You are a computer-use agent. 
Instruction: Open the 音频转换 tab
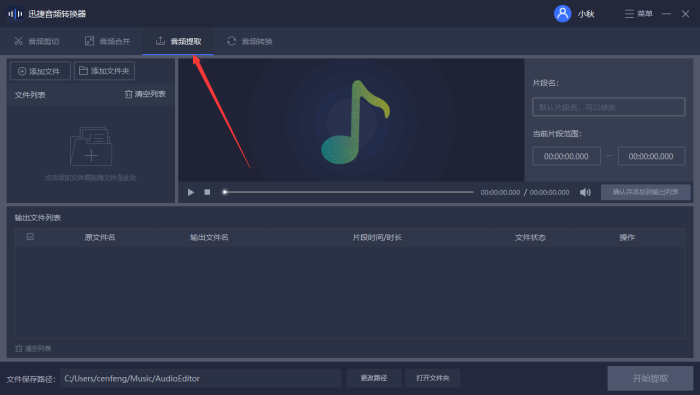click(x=250, y=42)
